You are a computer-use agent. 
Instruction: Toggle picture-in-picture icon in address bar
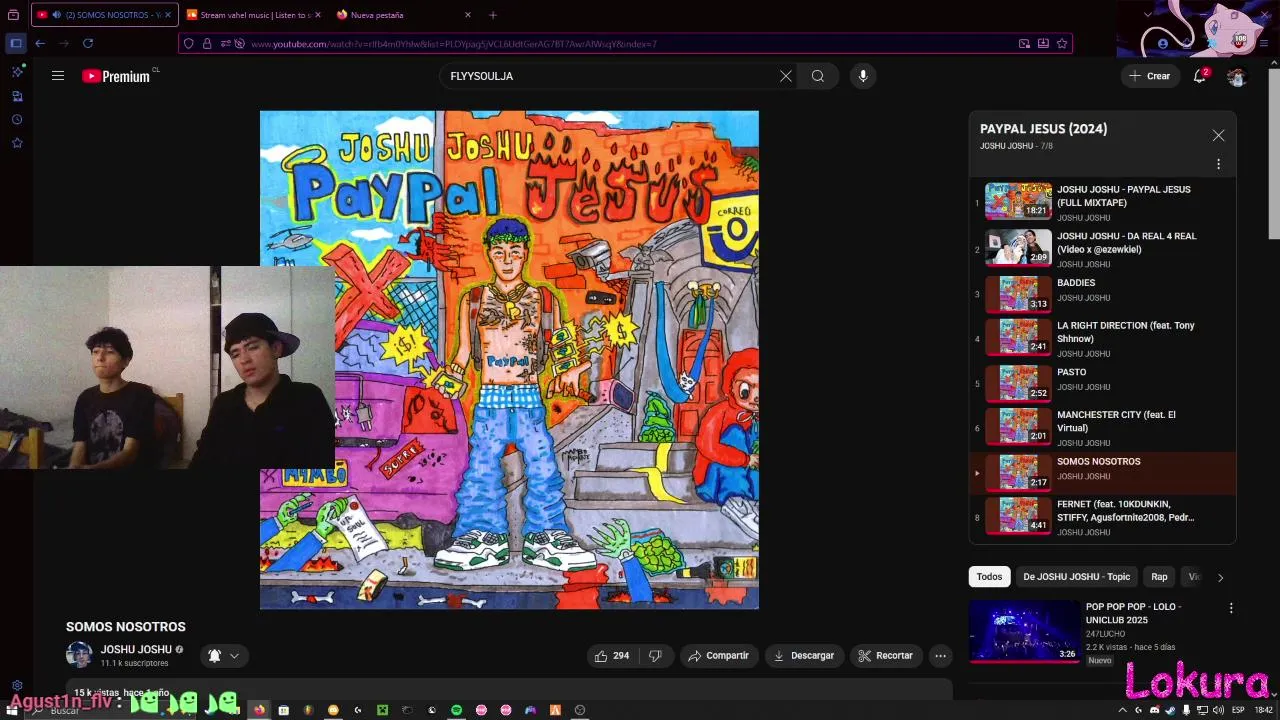coord(1024,43)
